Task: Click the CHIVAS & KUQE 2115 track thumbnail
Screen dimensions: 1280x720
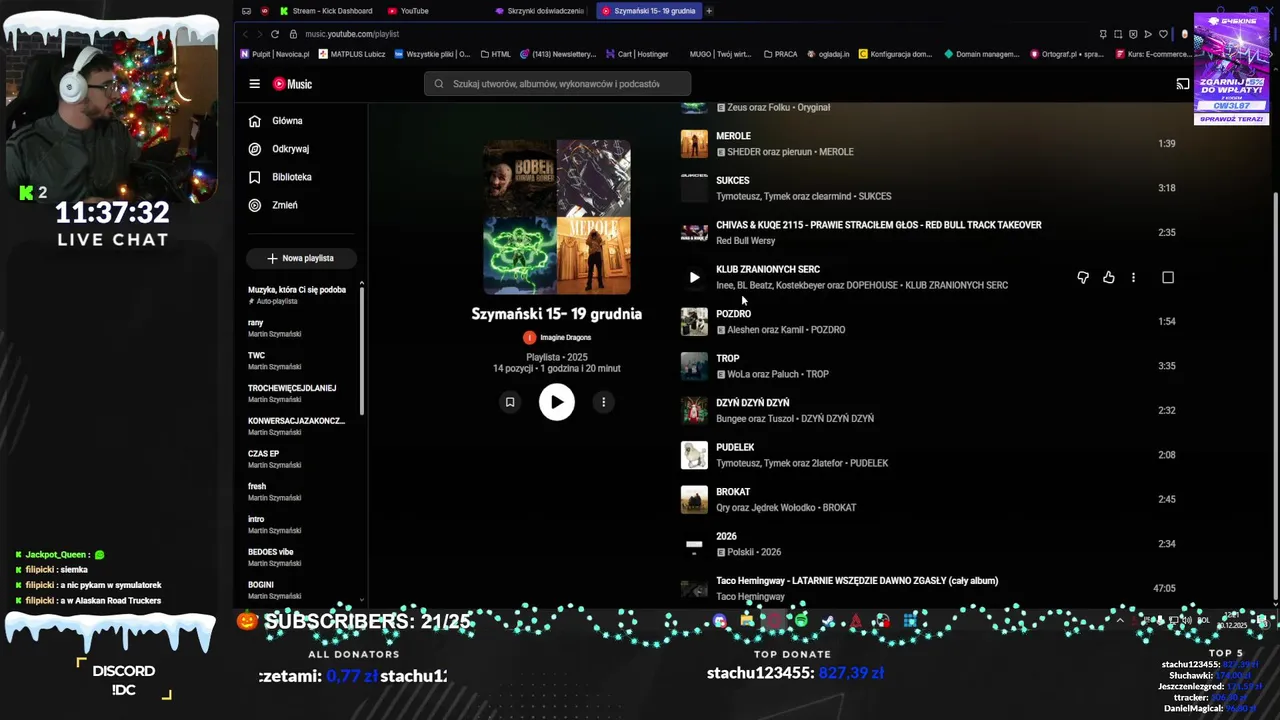Action: (694, 233)
